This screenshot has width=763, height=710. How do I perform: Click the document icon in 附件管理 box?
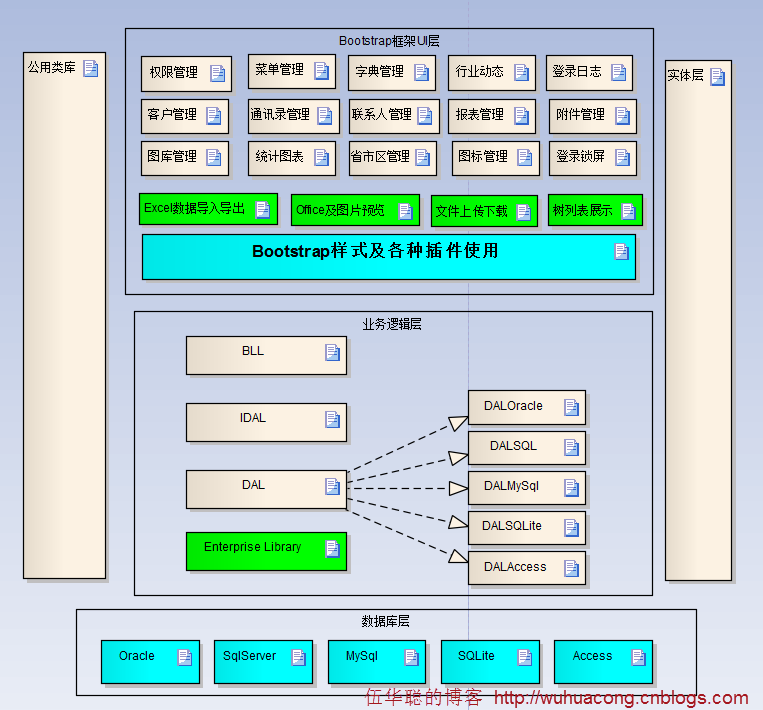pyautogui.click(x=622, y=116)
